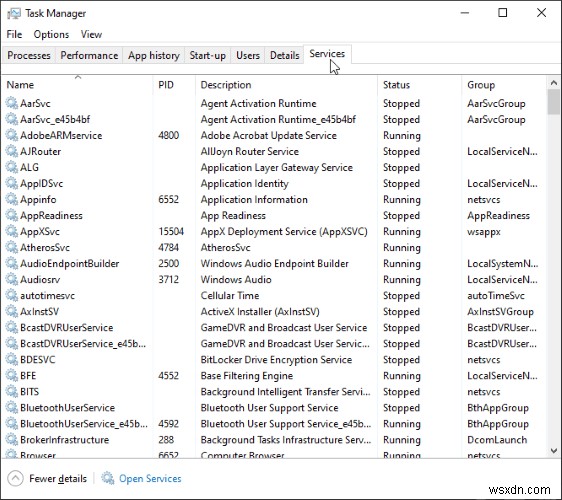
Task: Select the Cellular Time description
Action: point(230,296)
